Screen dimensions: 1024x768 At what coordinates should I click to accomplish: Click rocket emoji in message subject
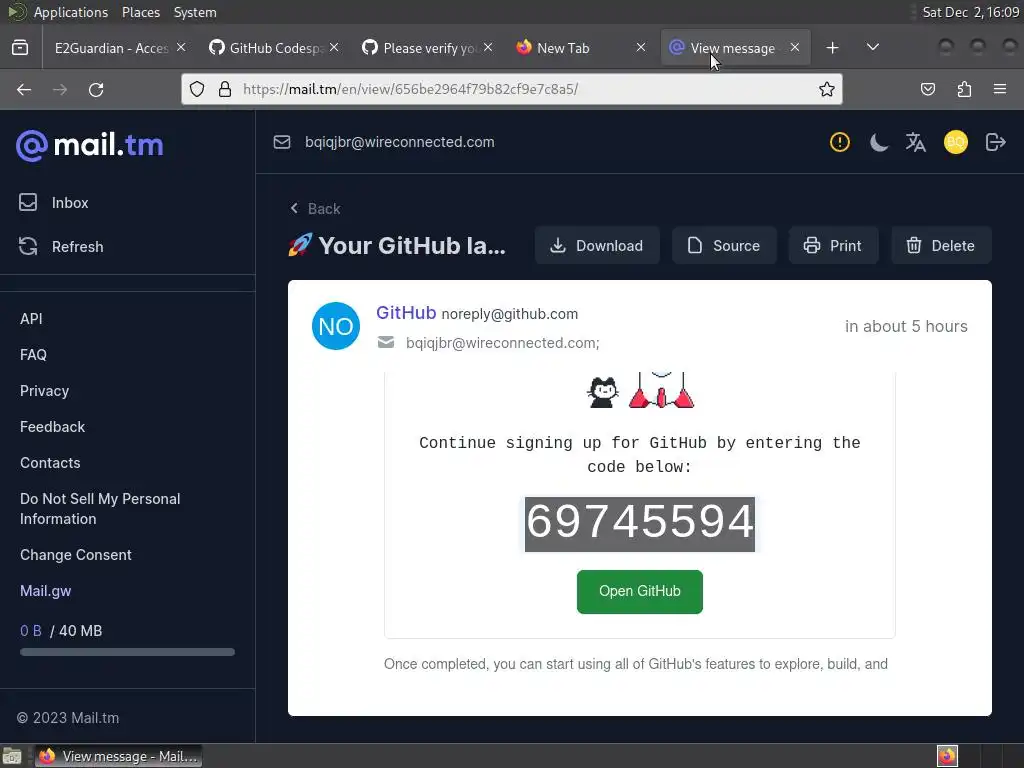coord(300,246)
